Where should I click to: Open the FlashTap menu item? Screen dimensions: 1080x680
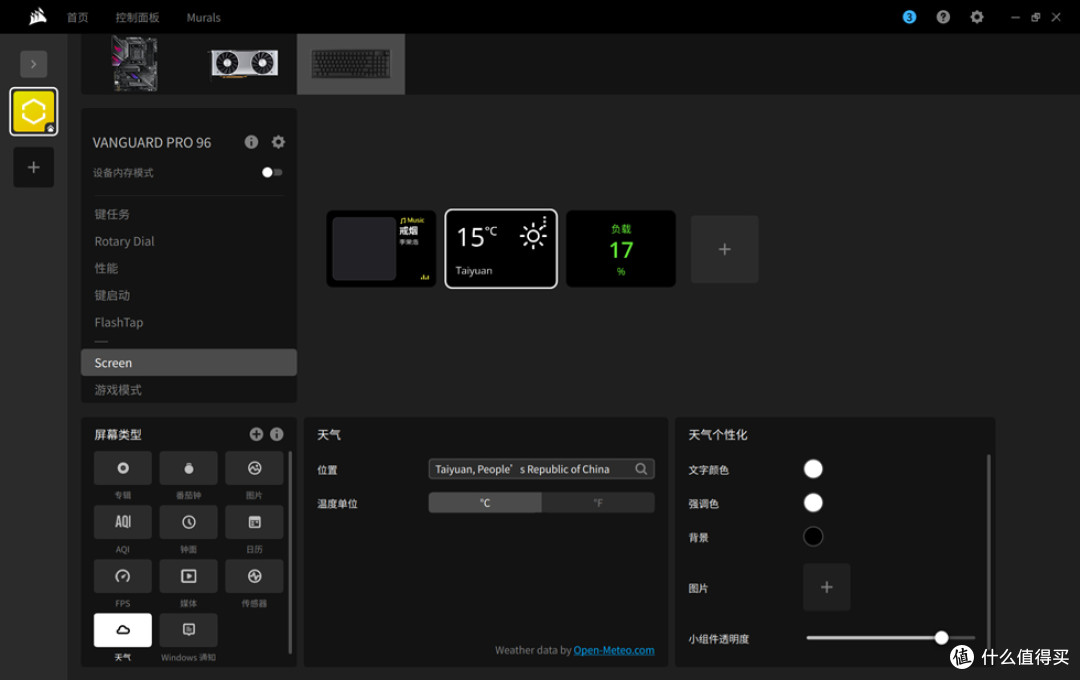(x=189, y=322)
